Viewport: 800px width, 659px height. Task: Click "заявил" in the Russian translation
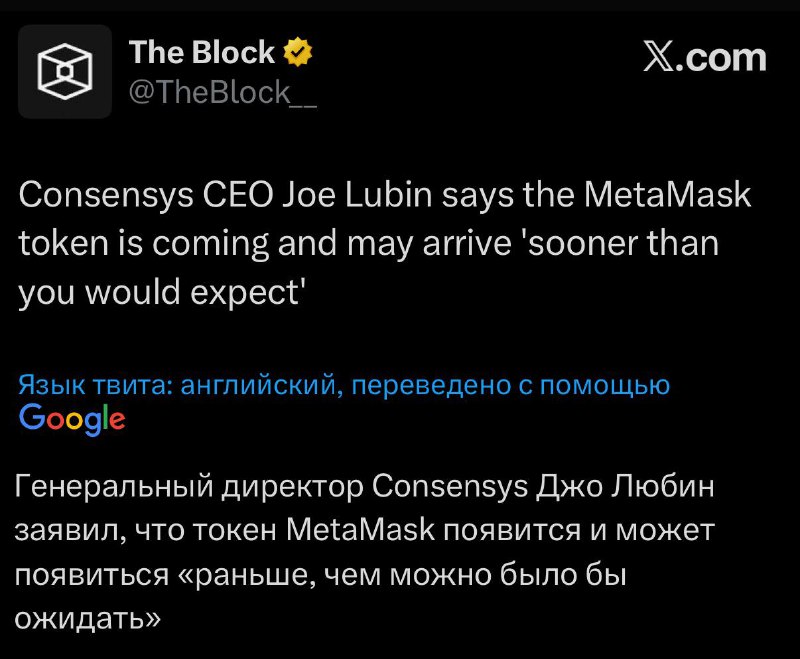68,530
